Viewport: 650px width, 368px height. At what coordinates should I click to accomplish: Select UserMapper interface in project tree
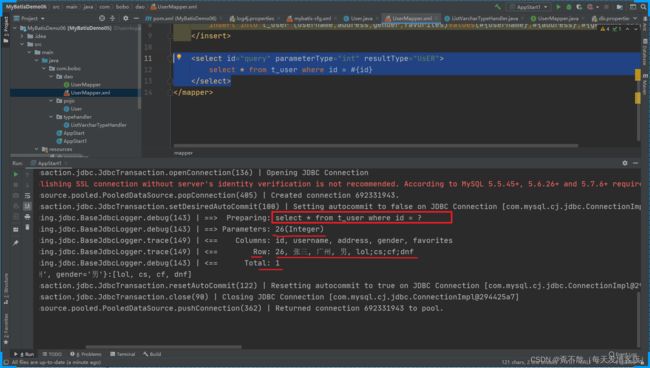(x=82, y=85)
